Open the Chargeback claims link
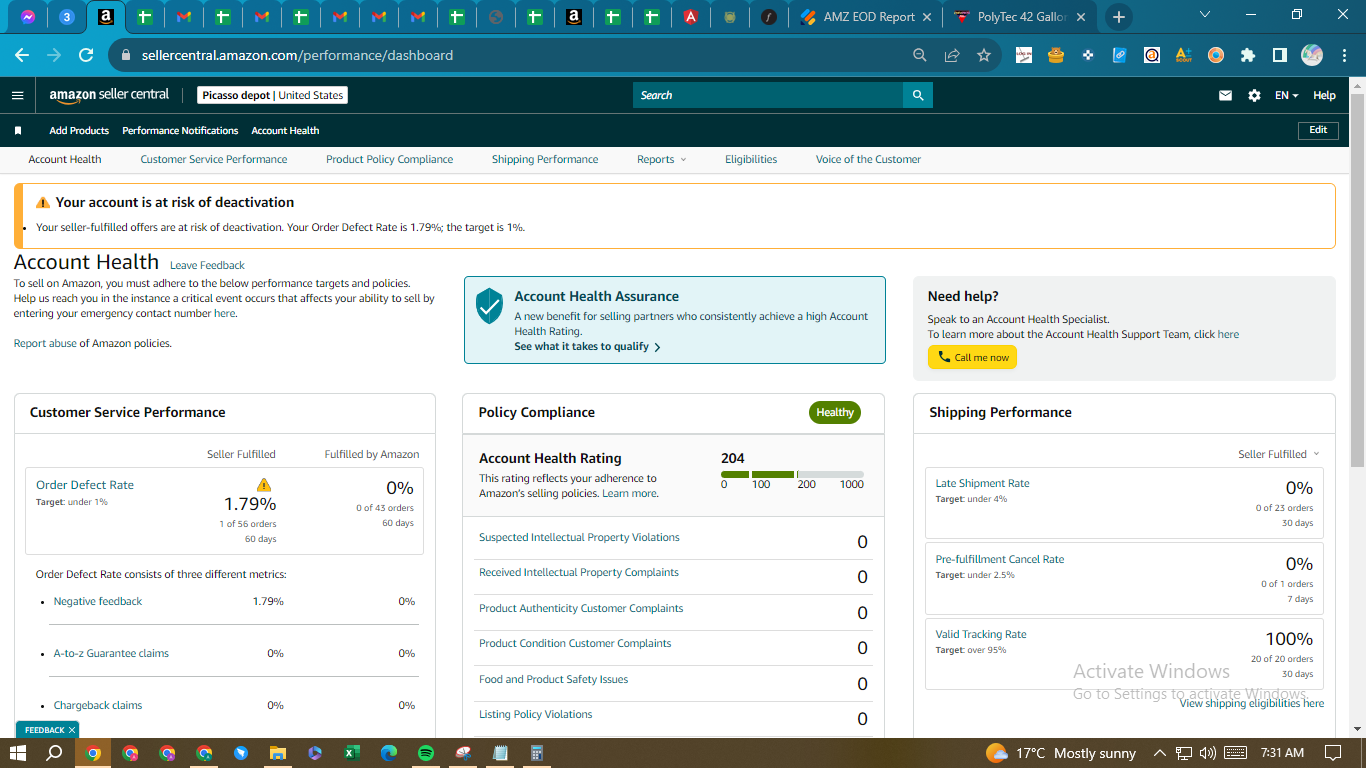 point(98,706)
